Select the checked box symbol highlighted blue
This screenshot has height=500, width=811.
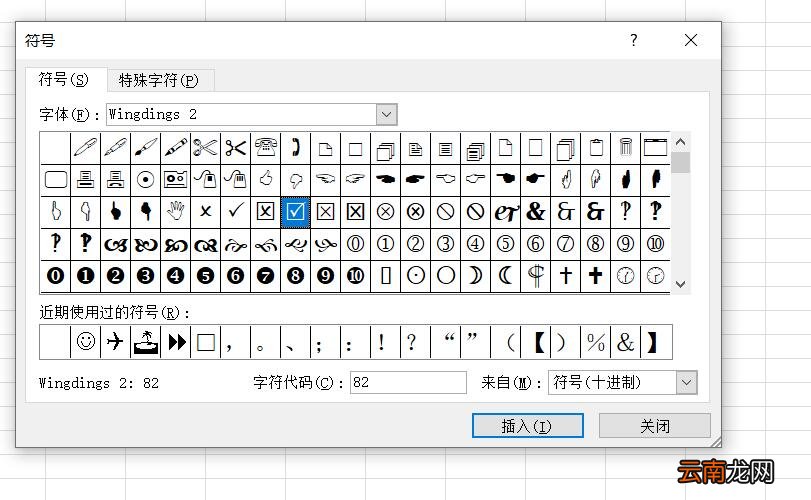pyautogui.click(x=295, y=212)
